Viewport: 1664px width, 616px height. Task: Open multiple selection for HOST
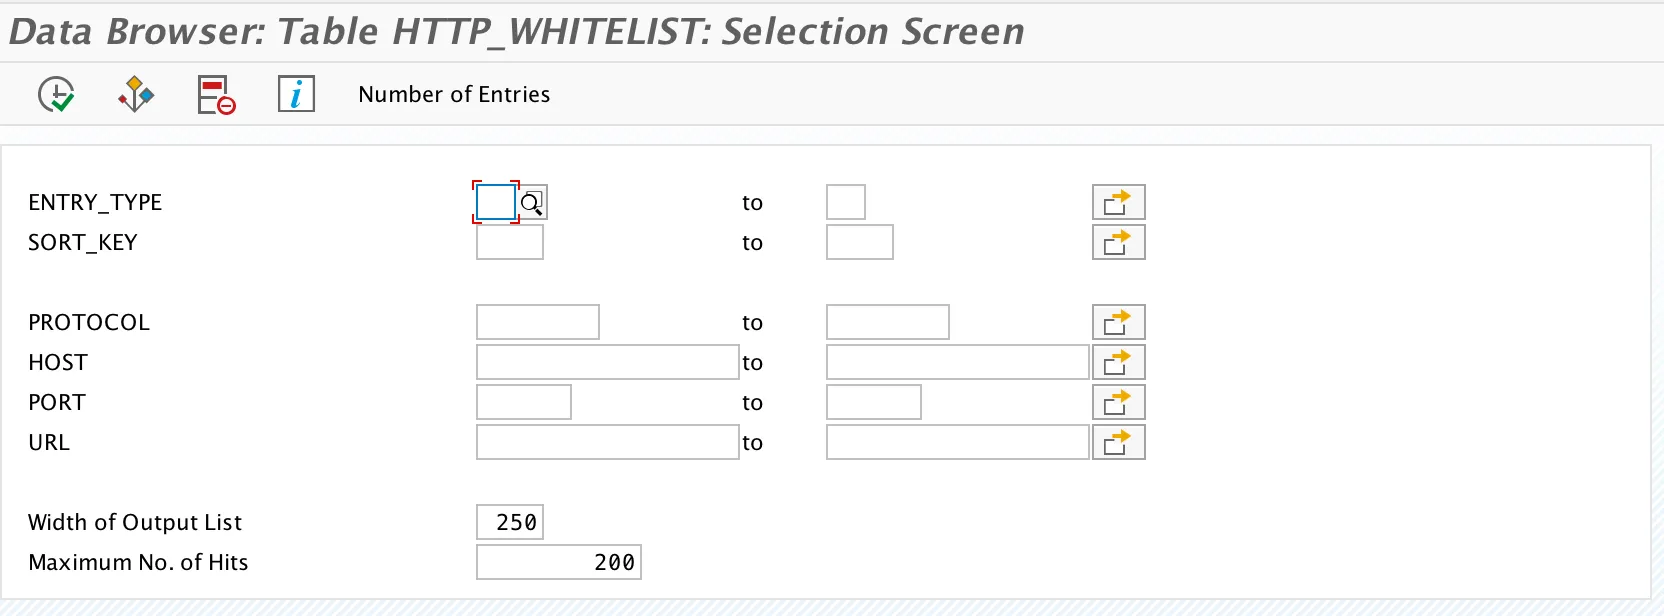pyautogui.click(x=1118, y=363)
